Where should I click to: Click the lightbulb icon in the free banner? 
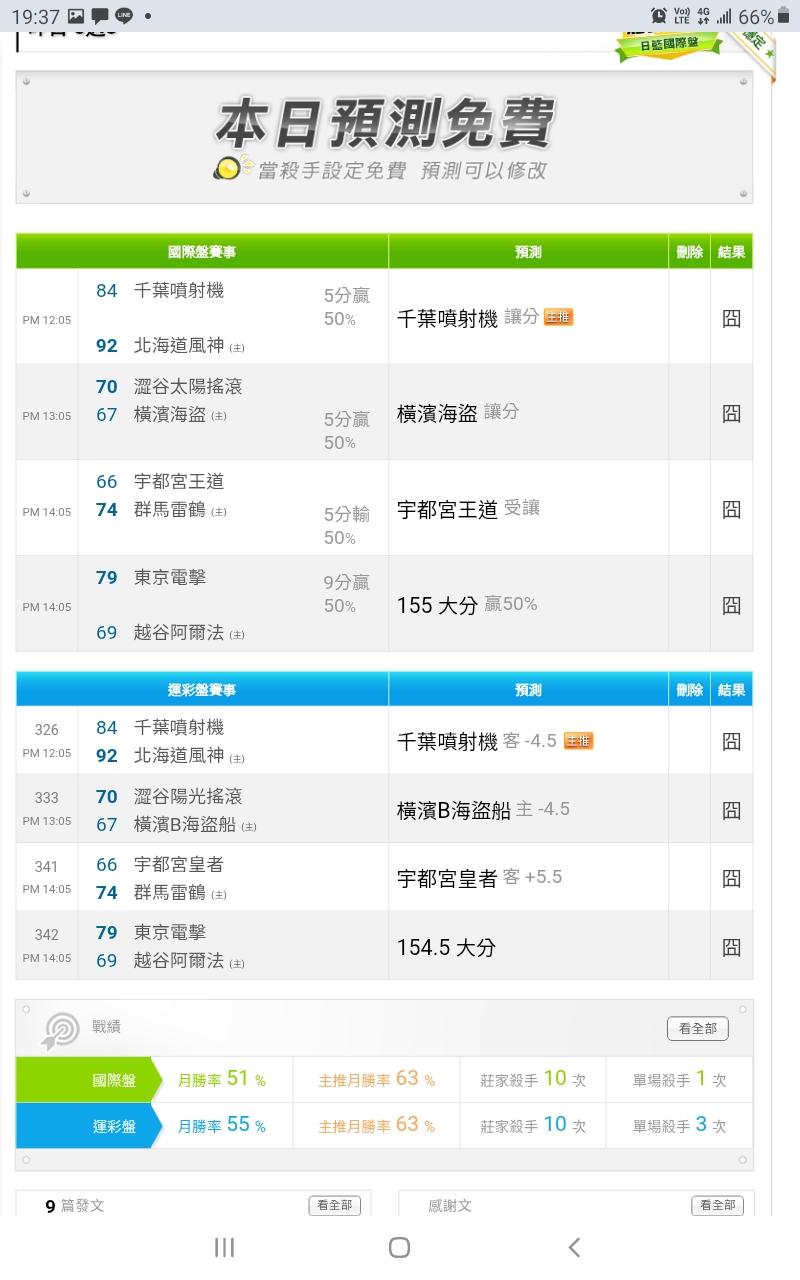(x=231, y=169)
